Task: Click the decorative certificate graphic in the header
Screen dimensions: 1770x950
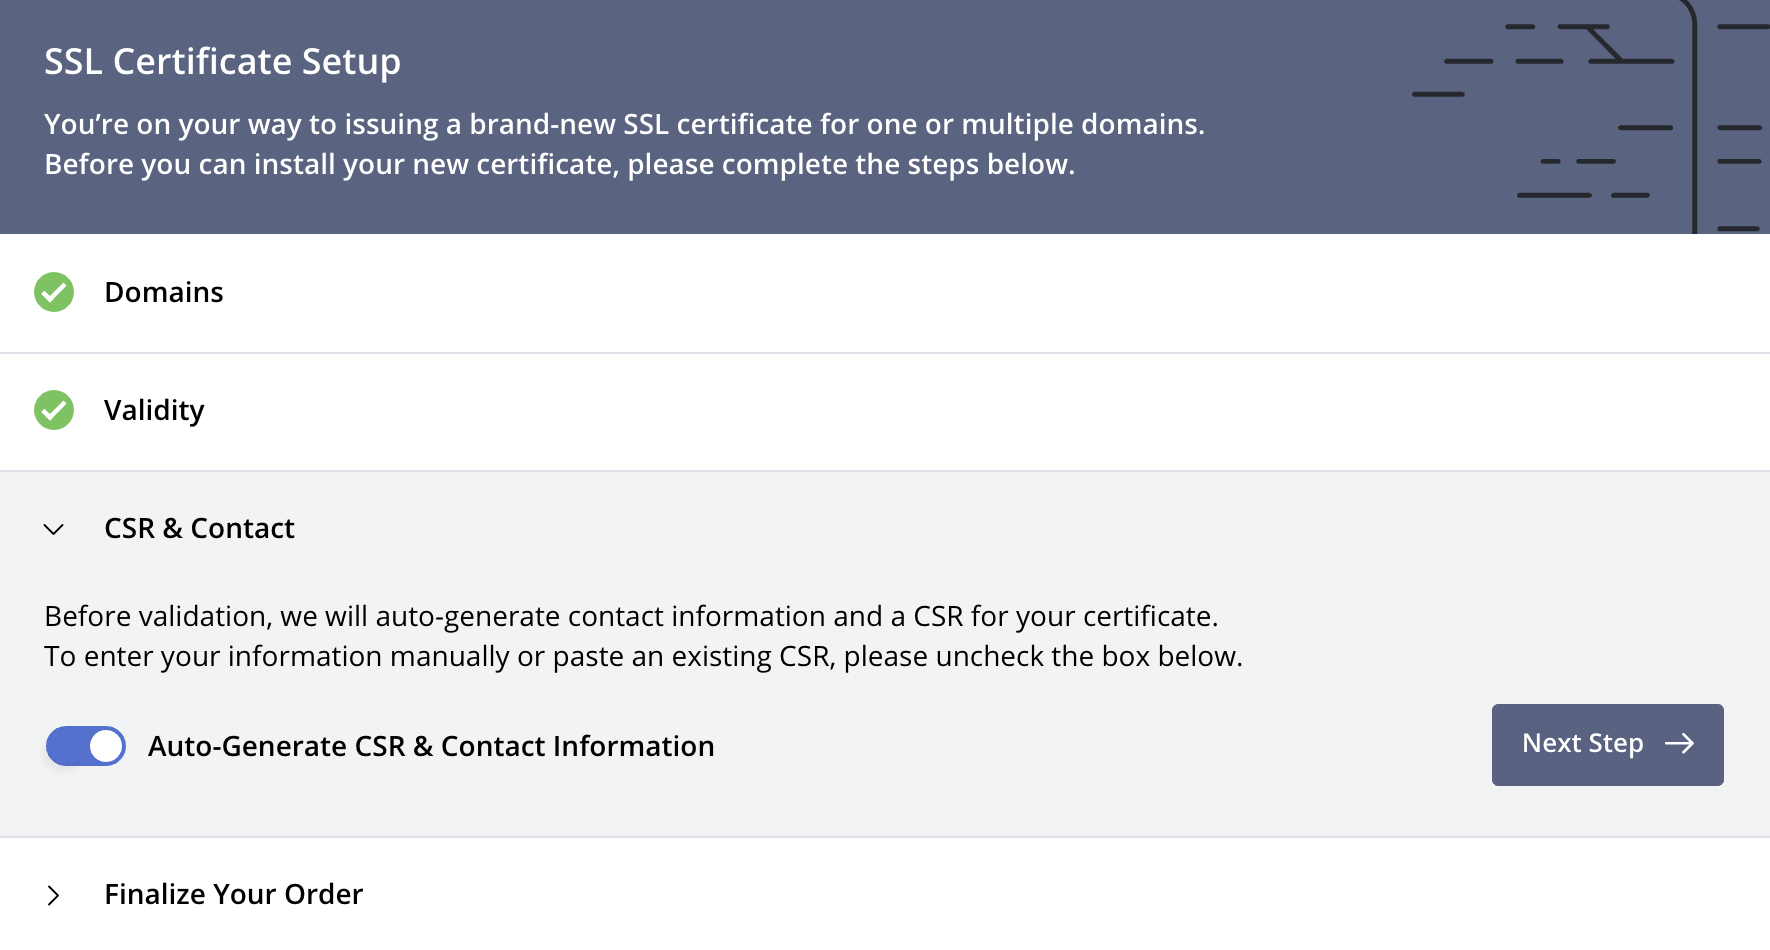Action: tap(1590, 117)
